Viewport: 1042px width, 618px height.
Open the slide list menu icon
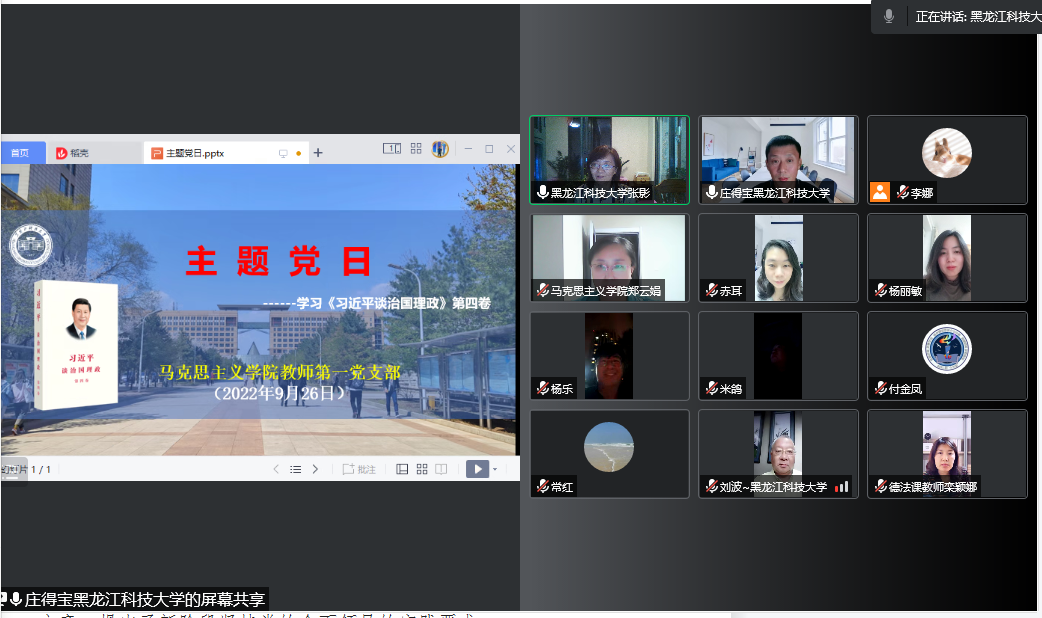coord(296,469)
